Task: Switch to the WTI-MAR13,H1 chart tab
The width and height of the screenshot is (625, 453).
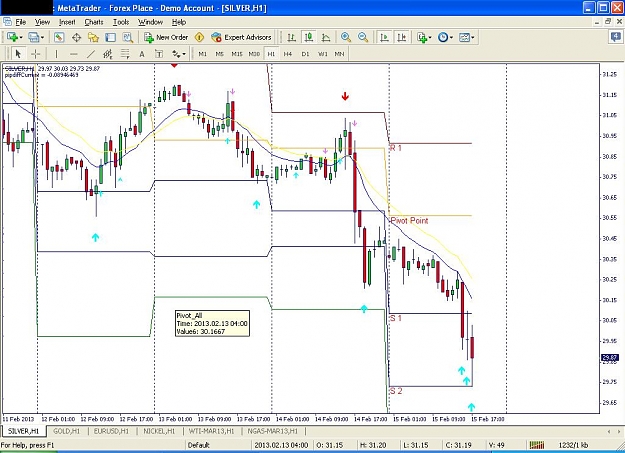Action: (x=211, y=431)
